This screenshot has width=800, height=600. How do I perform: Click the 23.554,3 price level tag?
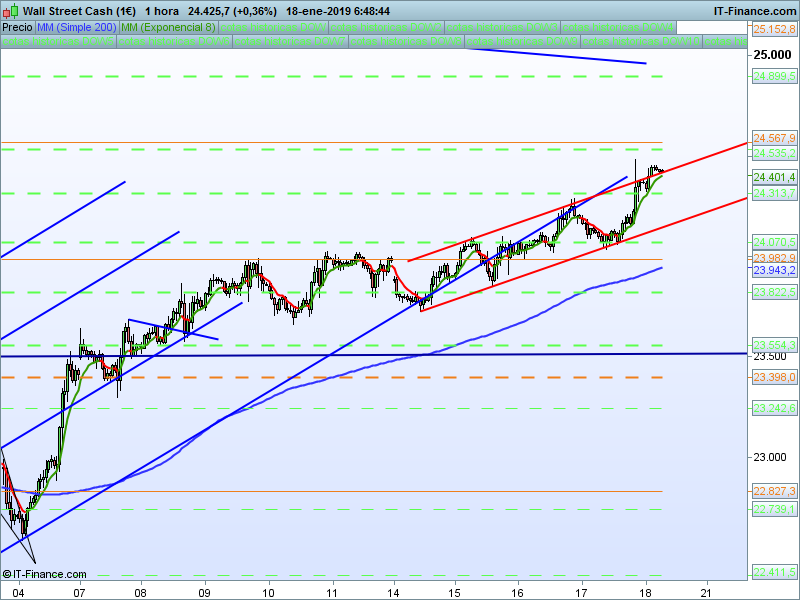774,345
